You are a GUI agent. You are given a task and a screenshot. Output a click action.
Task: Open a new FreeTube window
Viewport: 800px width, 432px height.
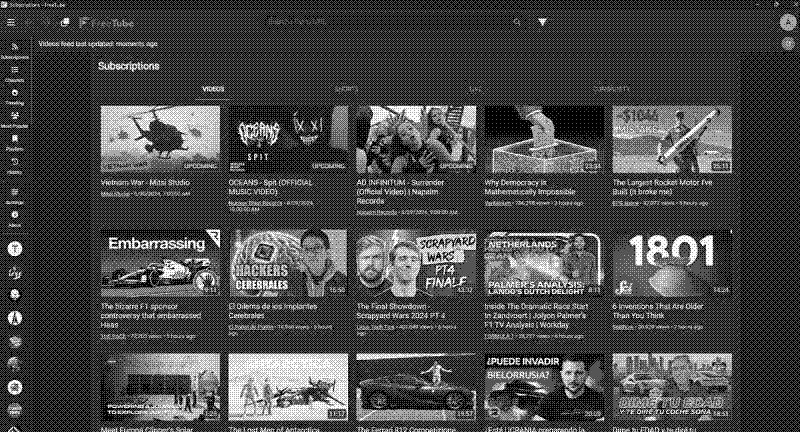65,22
